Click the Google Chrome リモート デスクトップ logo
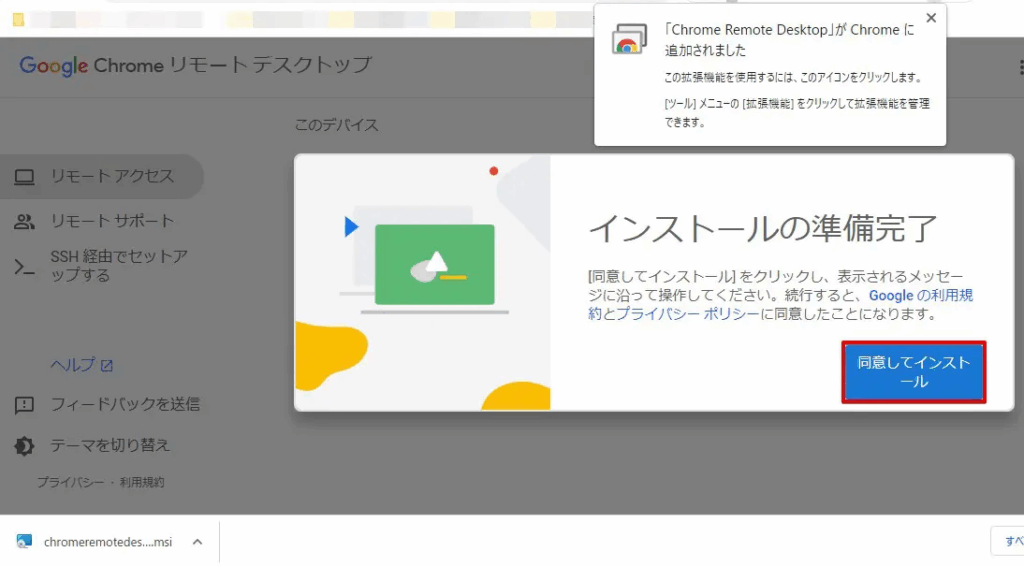Viewport: 1024px width, 566px height. coord(195,66)
